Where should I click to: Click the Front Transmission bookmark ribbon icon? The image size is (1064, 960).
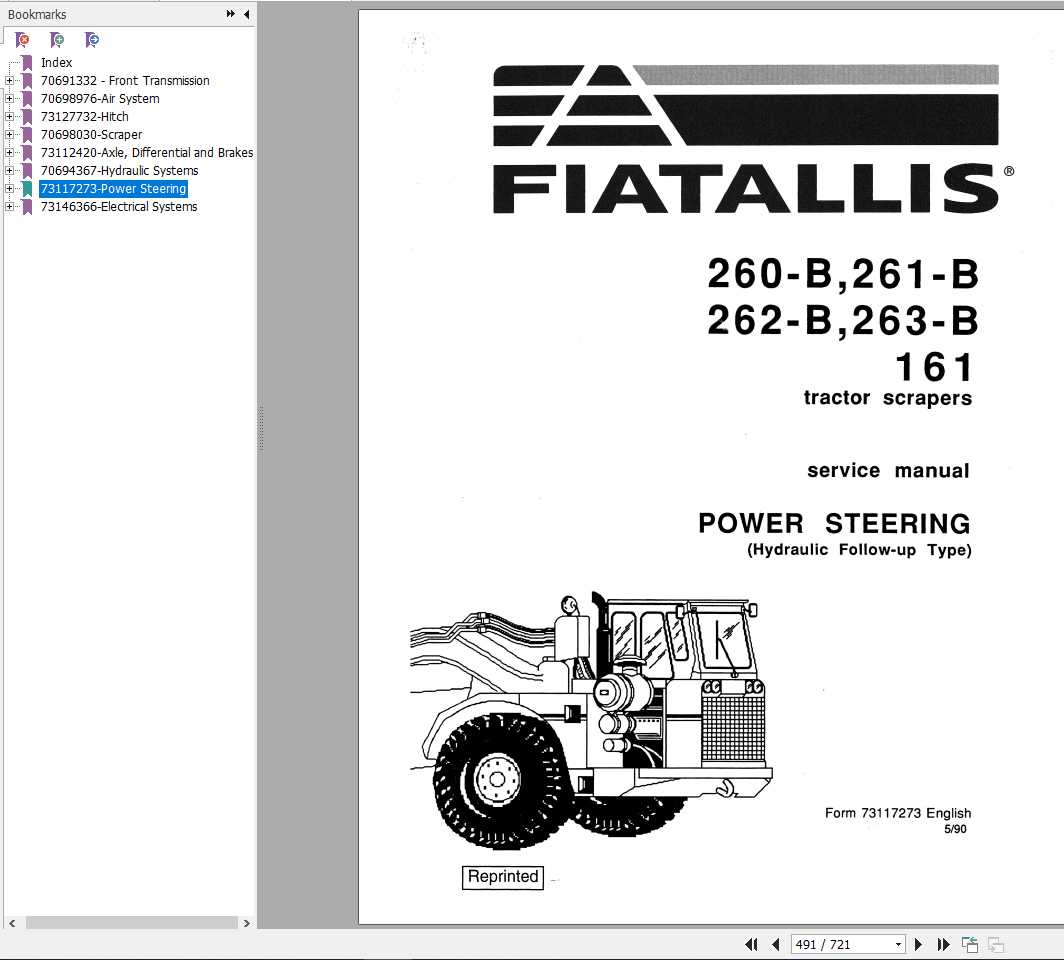click(x=27, y=81)
